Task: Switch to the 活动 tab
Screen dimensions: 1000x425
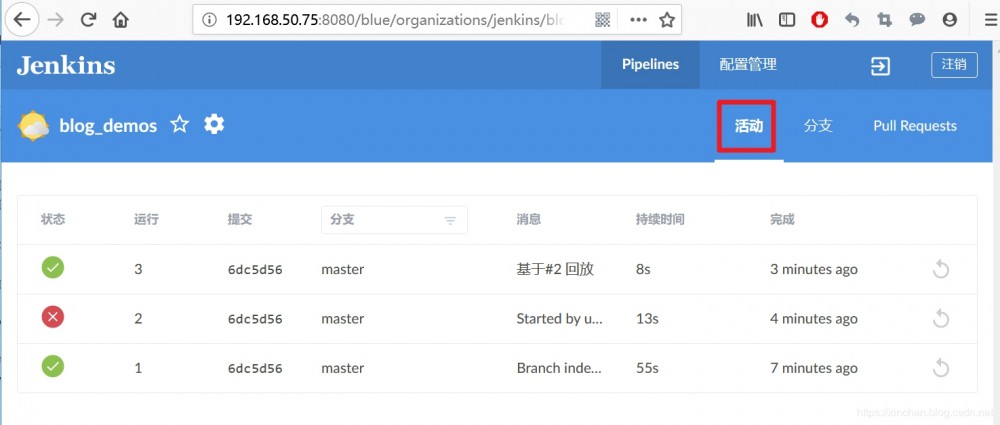Action: tap(749, 126)
